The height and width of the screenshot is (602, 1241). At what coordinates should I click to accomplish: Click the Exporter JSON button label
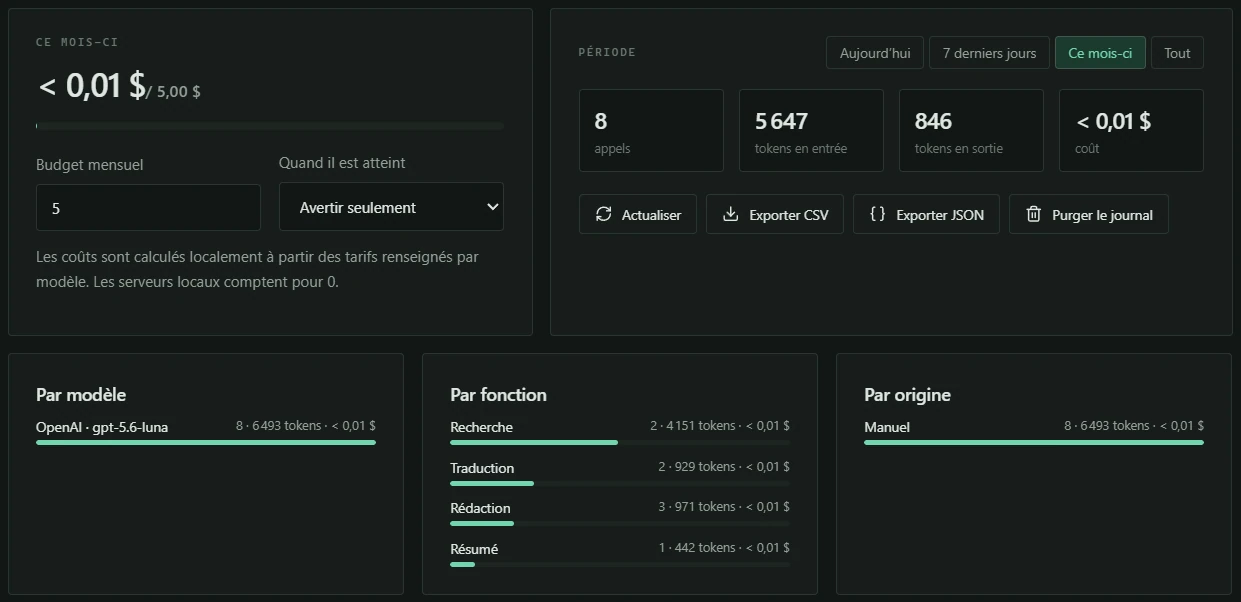pyautogui.click(x=940, y=215)
